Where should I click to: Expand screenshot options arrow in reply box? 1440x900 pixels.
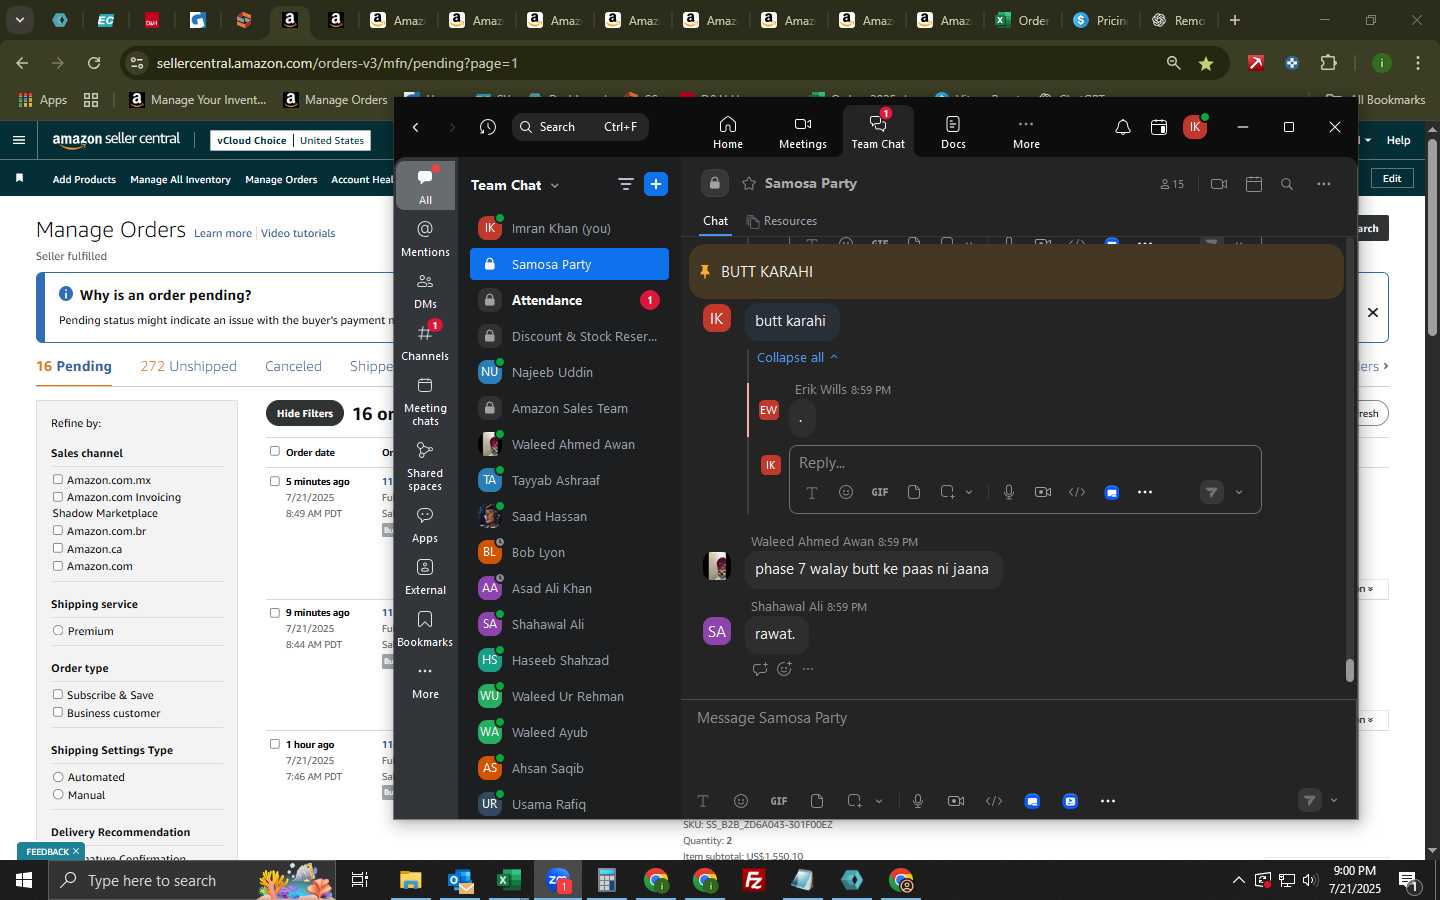(969, 492)
